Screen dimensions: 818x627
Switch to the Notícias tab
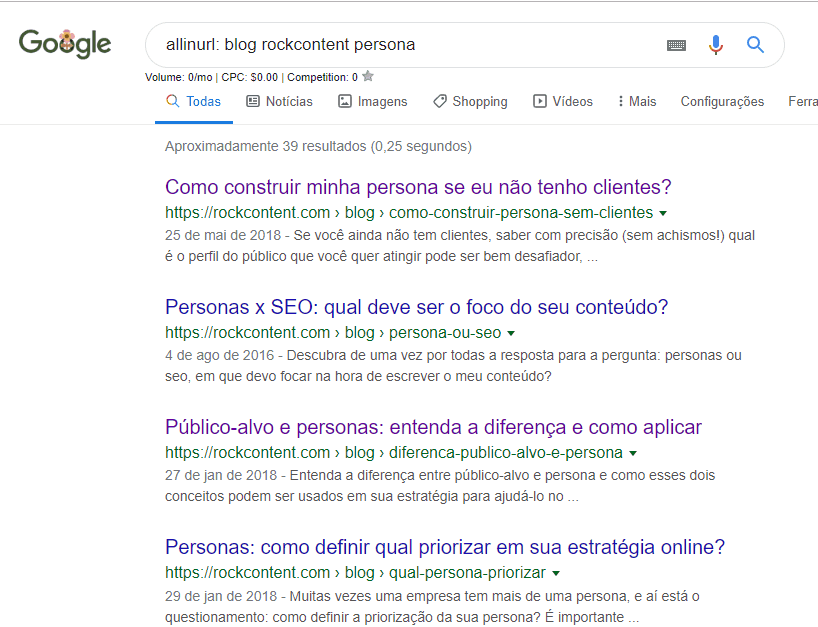(279, 101)
